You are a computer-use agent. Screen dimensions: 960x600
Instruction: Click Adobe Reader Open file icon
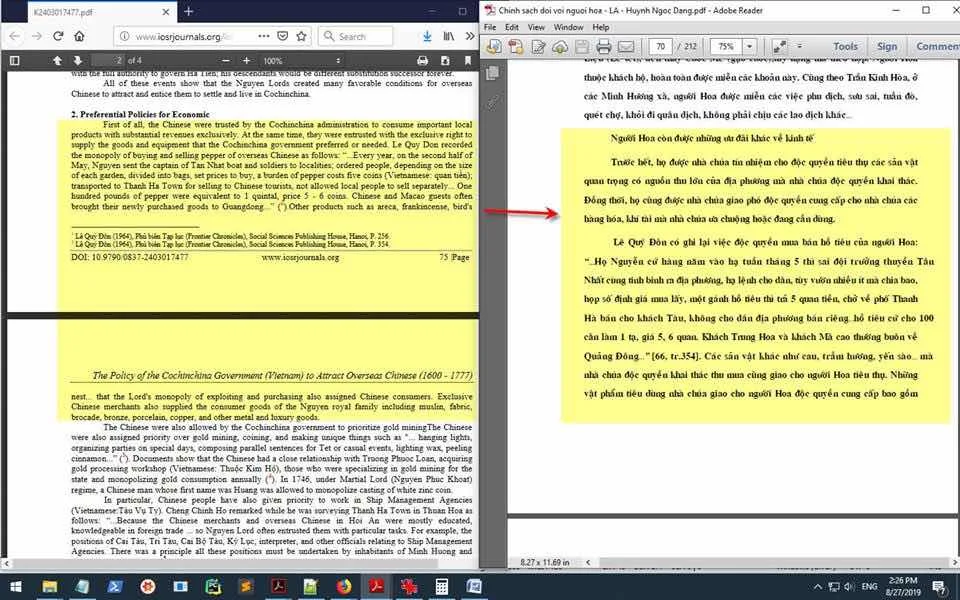click(493, 47)
